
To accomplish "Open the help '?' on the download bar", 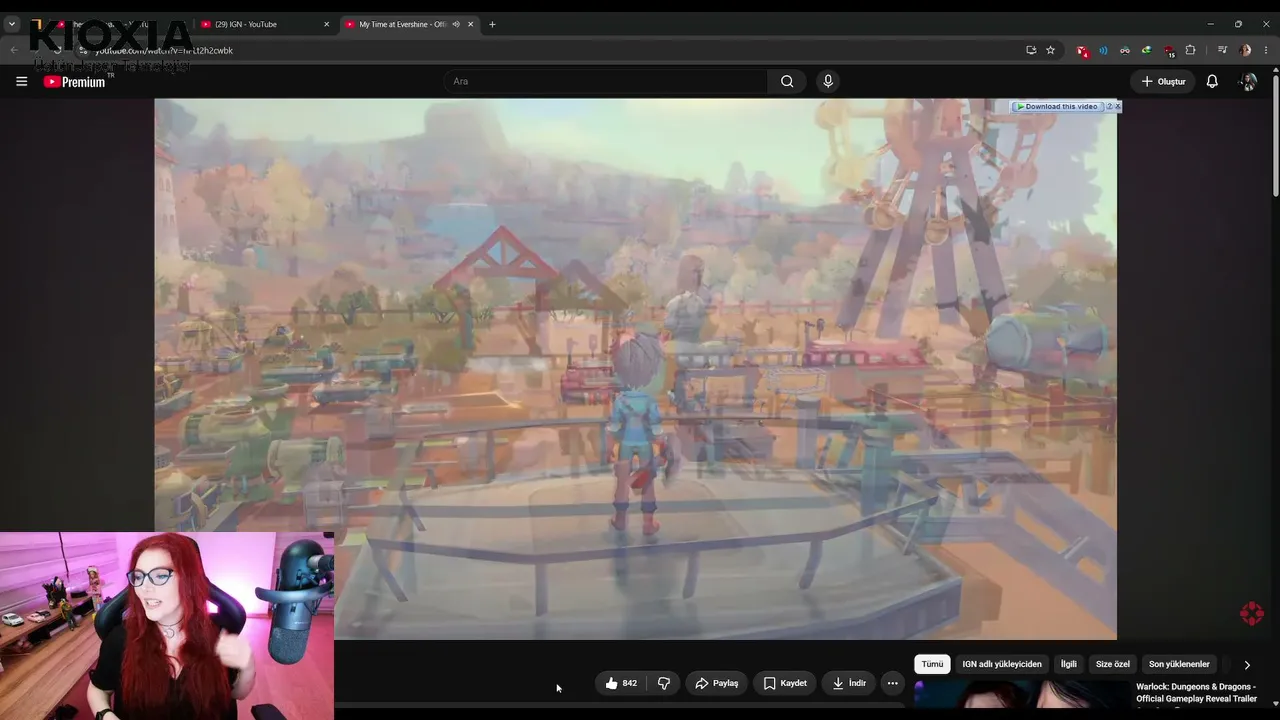I will (1109, 106).
